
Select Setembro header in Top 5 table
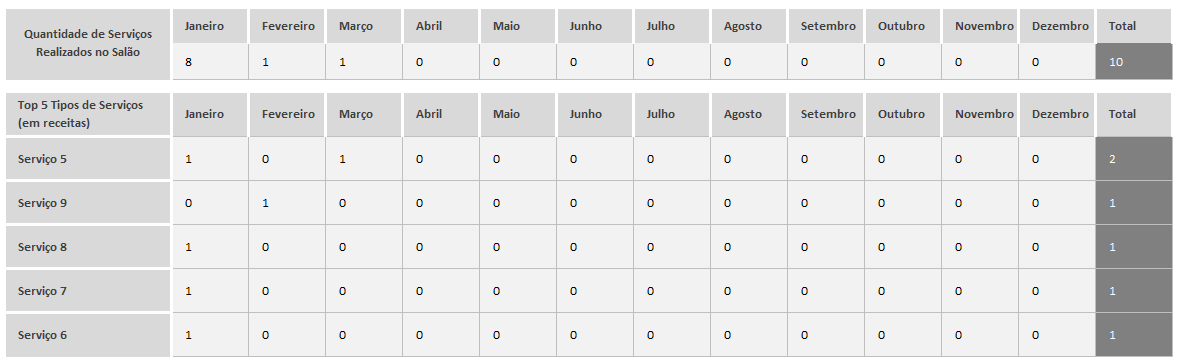point(826,114)
